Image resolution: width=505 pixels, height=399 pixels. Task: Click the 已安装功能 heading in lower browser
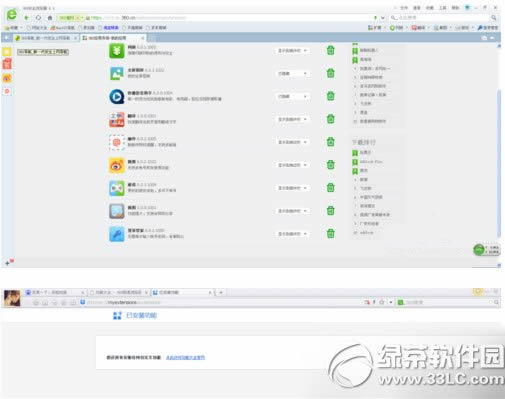click(x=141, y=315)
